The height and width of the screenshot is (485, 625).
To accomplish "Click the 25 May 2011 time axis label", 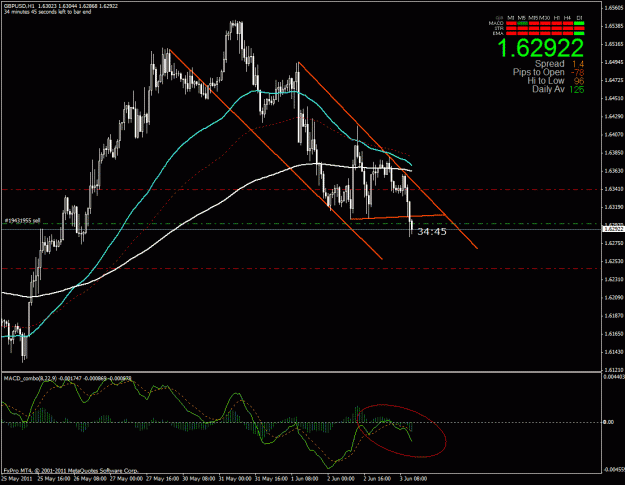I will [x=17, y=478].
